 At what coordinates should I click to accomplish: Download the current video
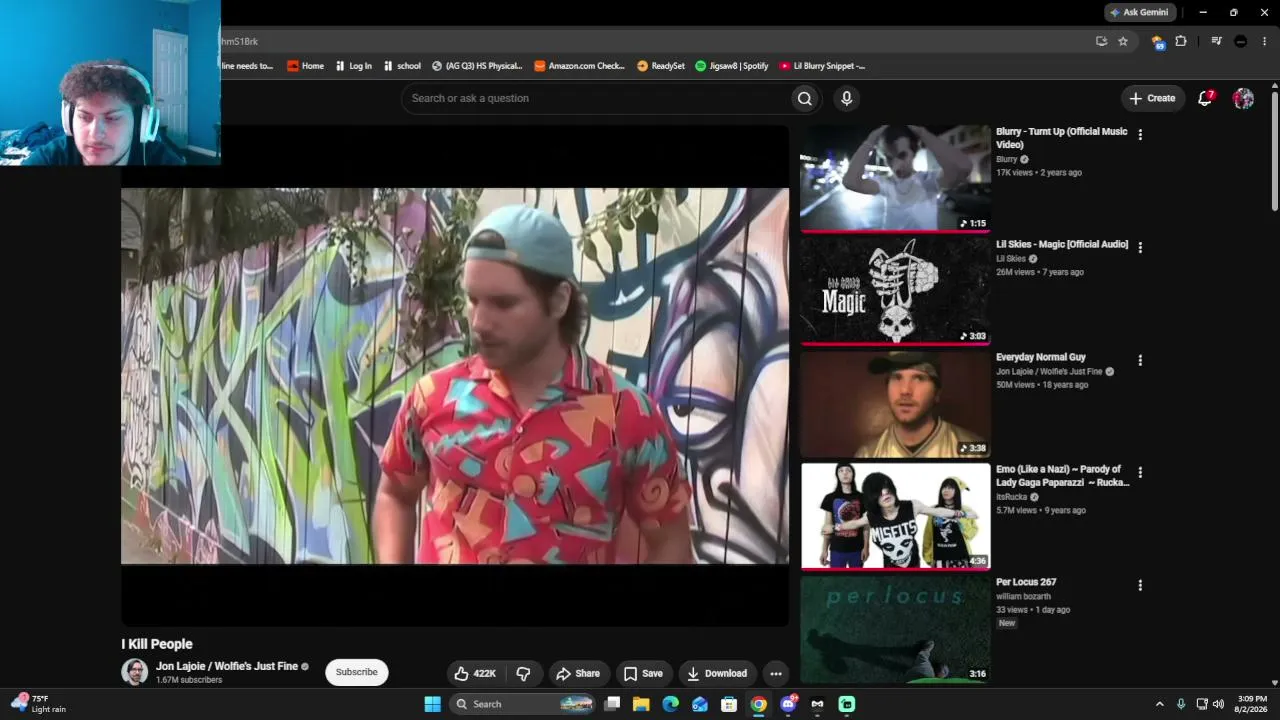(717, 673)
